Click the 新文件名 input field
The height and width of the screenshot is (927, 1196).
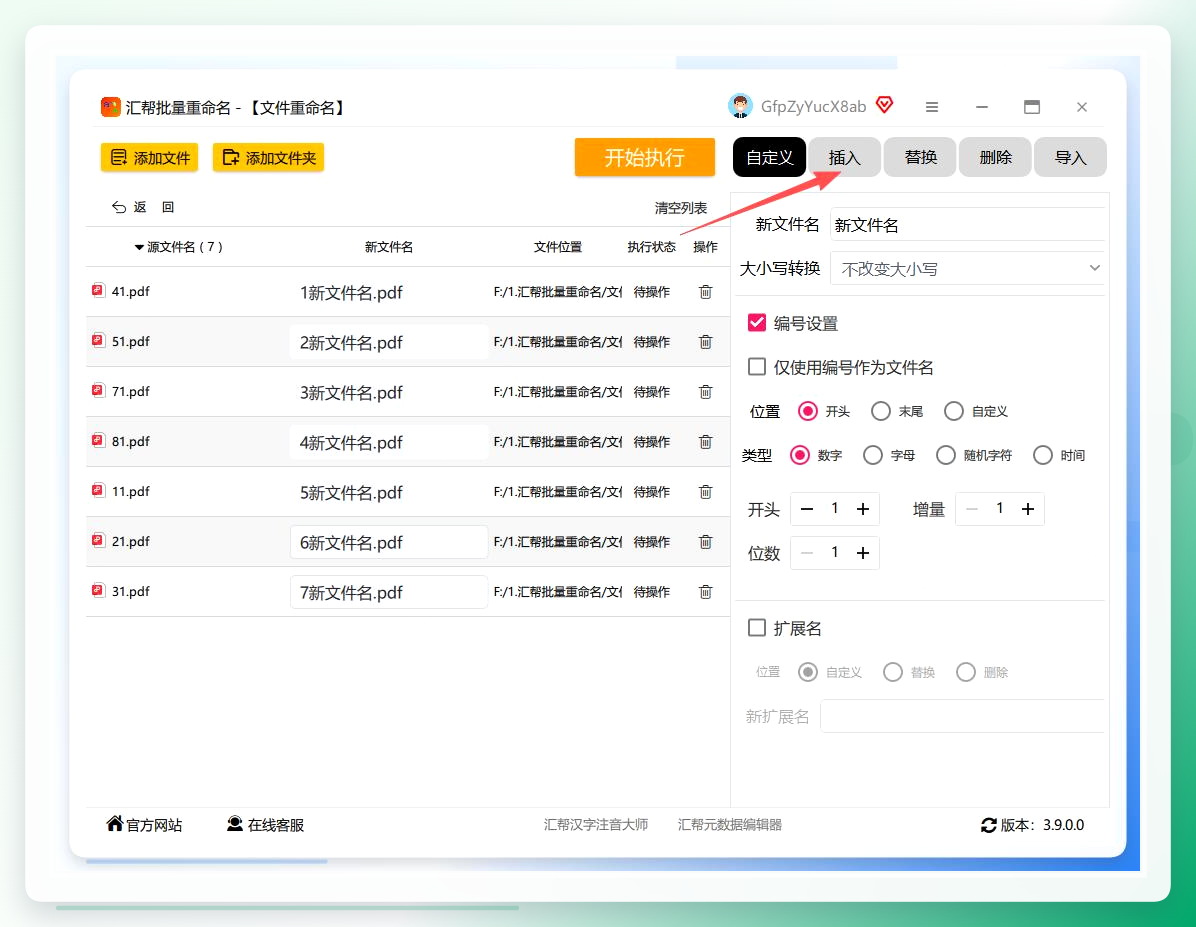(967, 225)
